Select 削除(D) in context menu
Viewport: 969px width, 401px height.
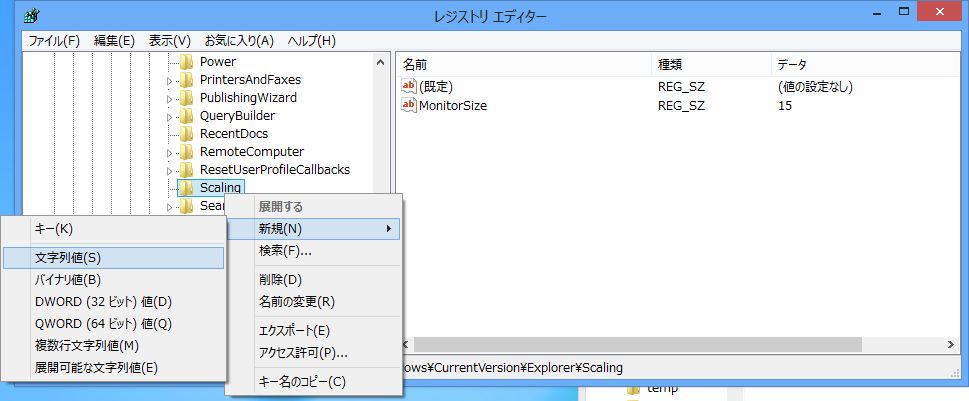313,280
